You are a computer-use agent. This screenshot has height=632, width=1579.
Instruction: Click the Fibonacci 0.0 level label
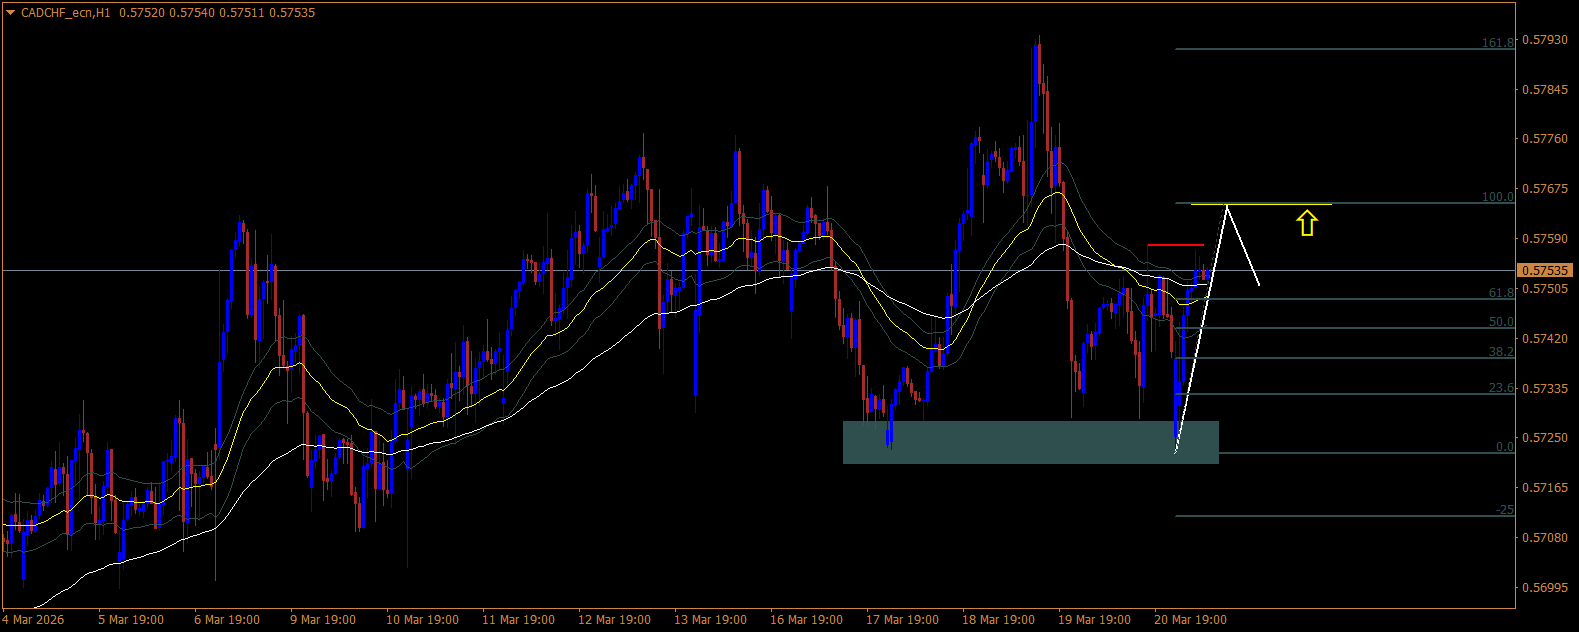click(1504, 447)
